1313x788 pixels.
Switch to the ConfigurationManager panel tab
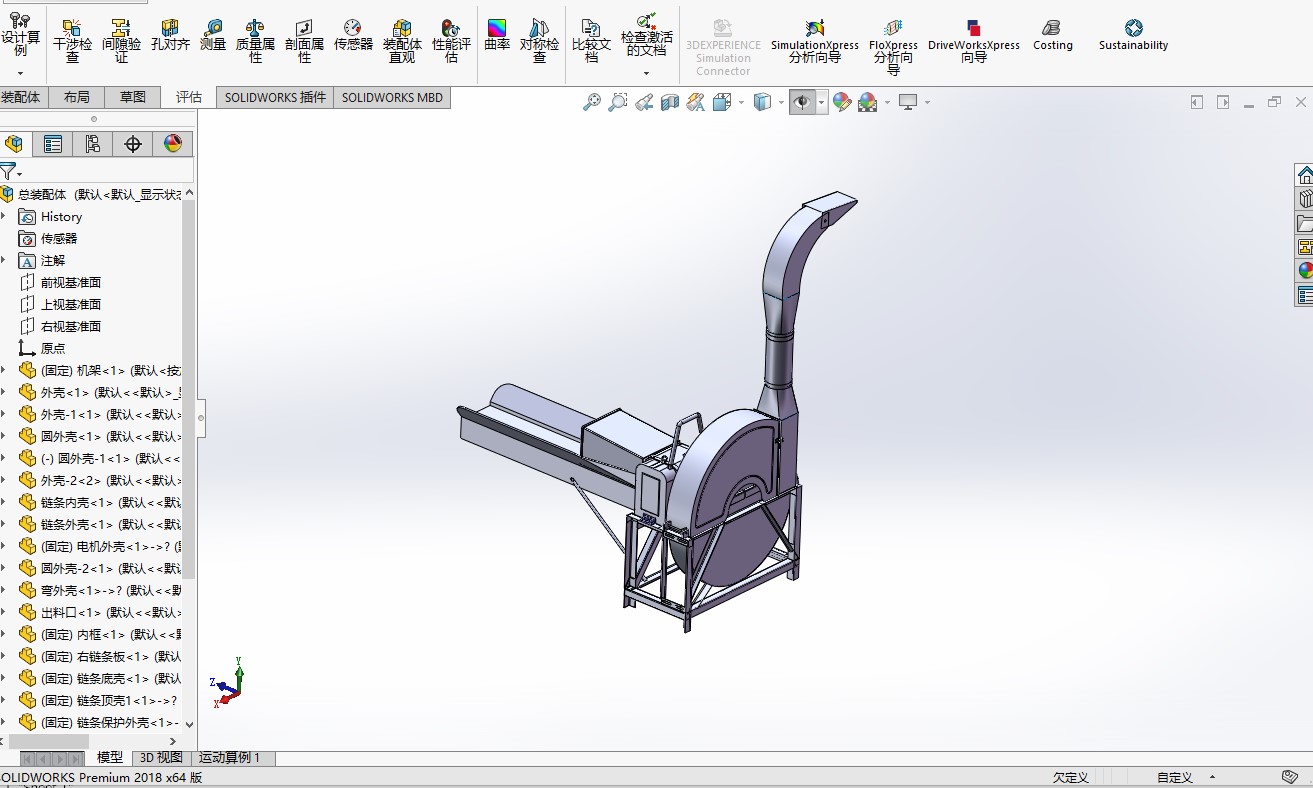pyautogui.click(x=93, y=144)
